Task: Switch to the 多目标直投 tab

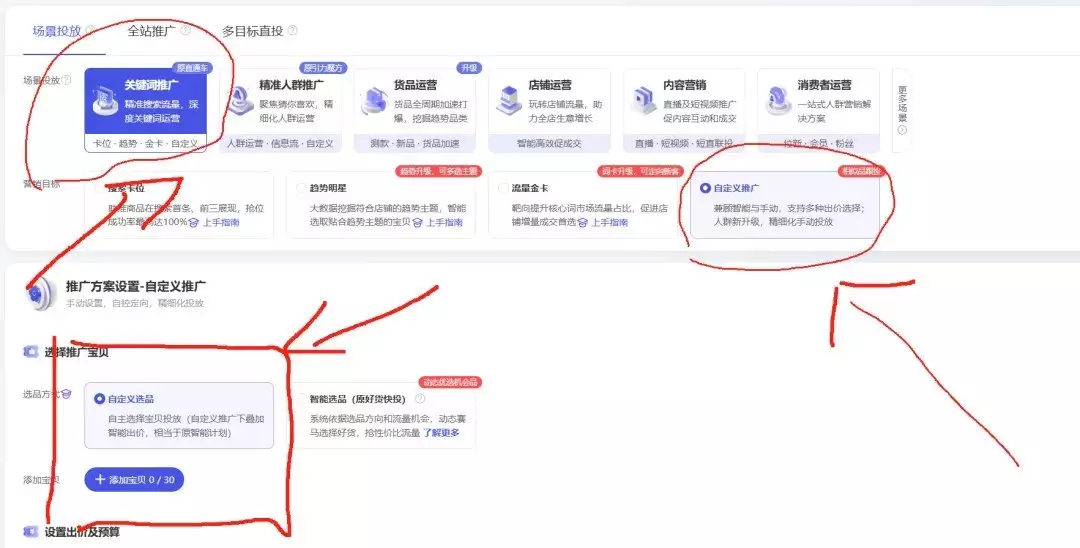Action: [x=252, y=31]
